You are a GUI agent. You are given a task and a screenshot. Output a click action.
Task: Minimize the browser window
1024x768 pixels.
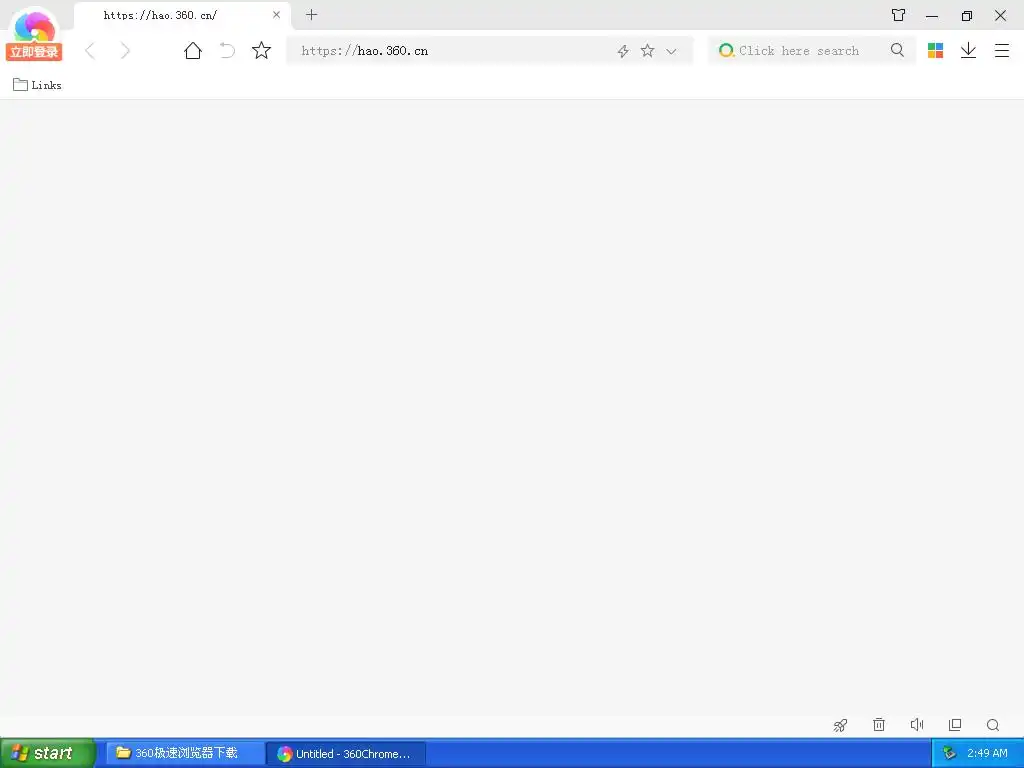[x=932, y=16]
